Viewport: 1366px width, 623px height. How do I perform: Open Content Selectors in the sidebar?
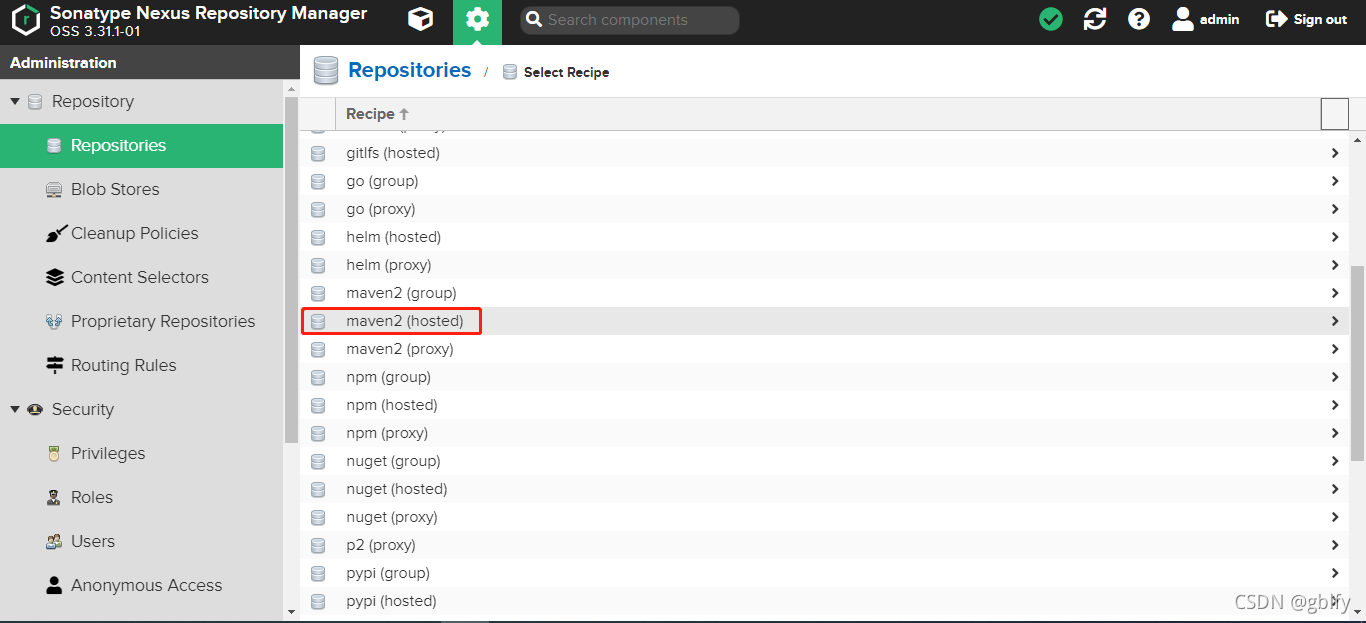(141, 278)
